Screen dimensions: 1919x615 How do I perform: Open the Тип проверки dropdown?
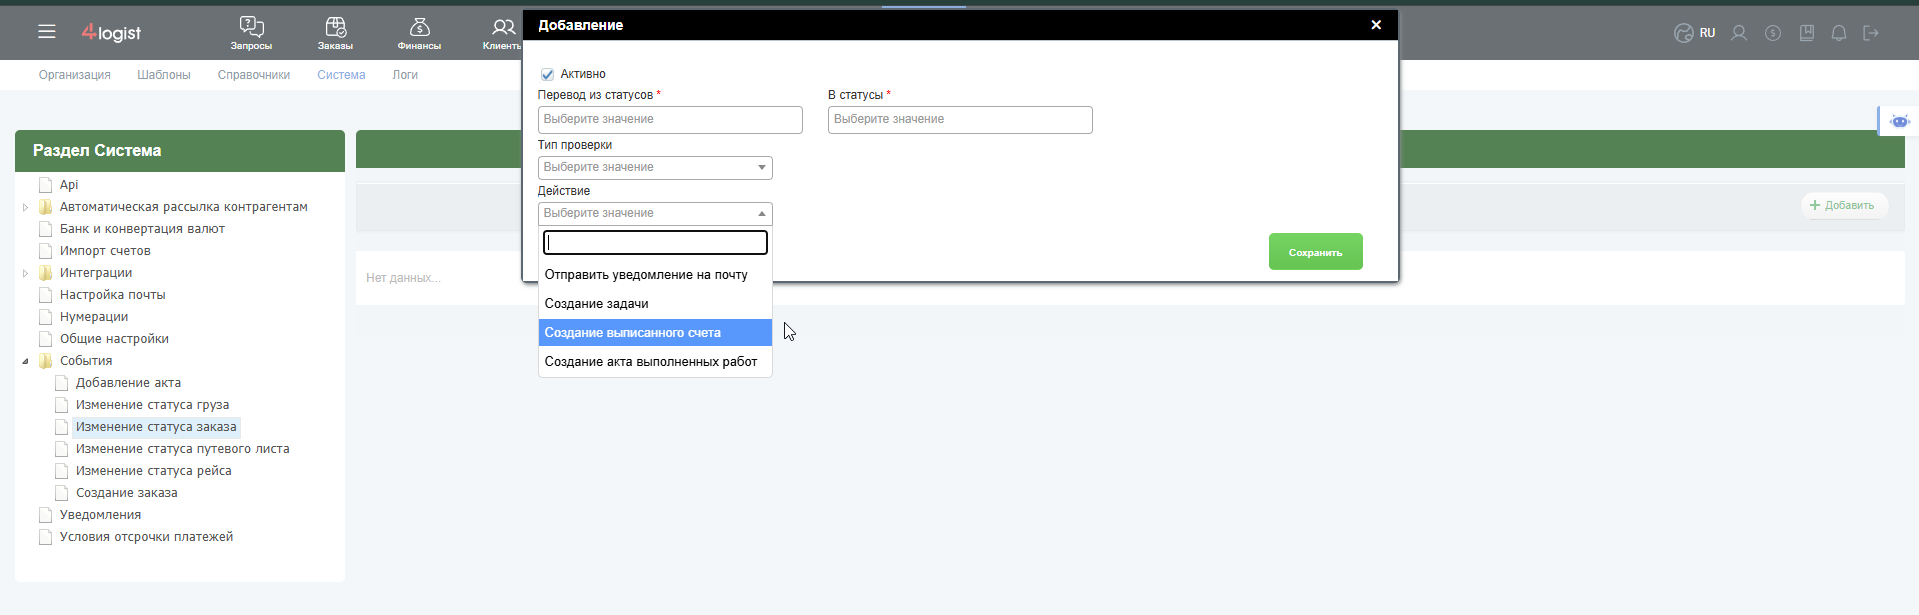click(655, 167)
